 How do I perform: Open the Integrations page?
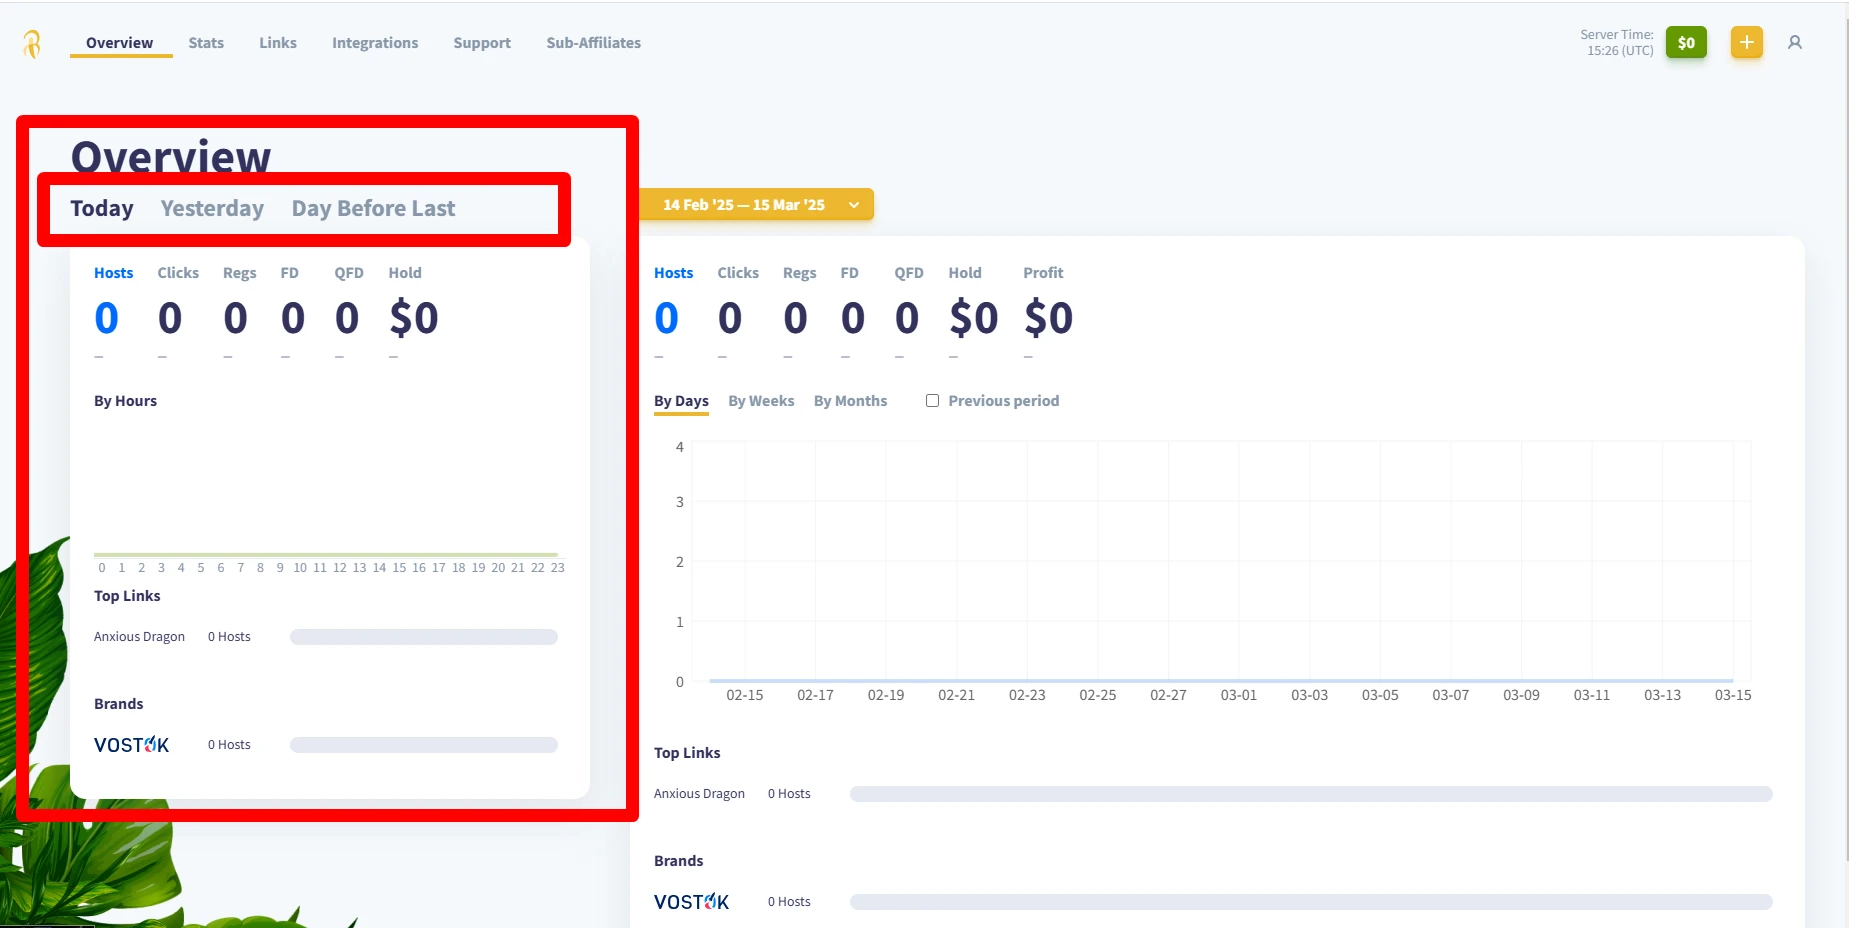[x=375, y=43]
